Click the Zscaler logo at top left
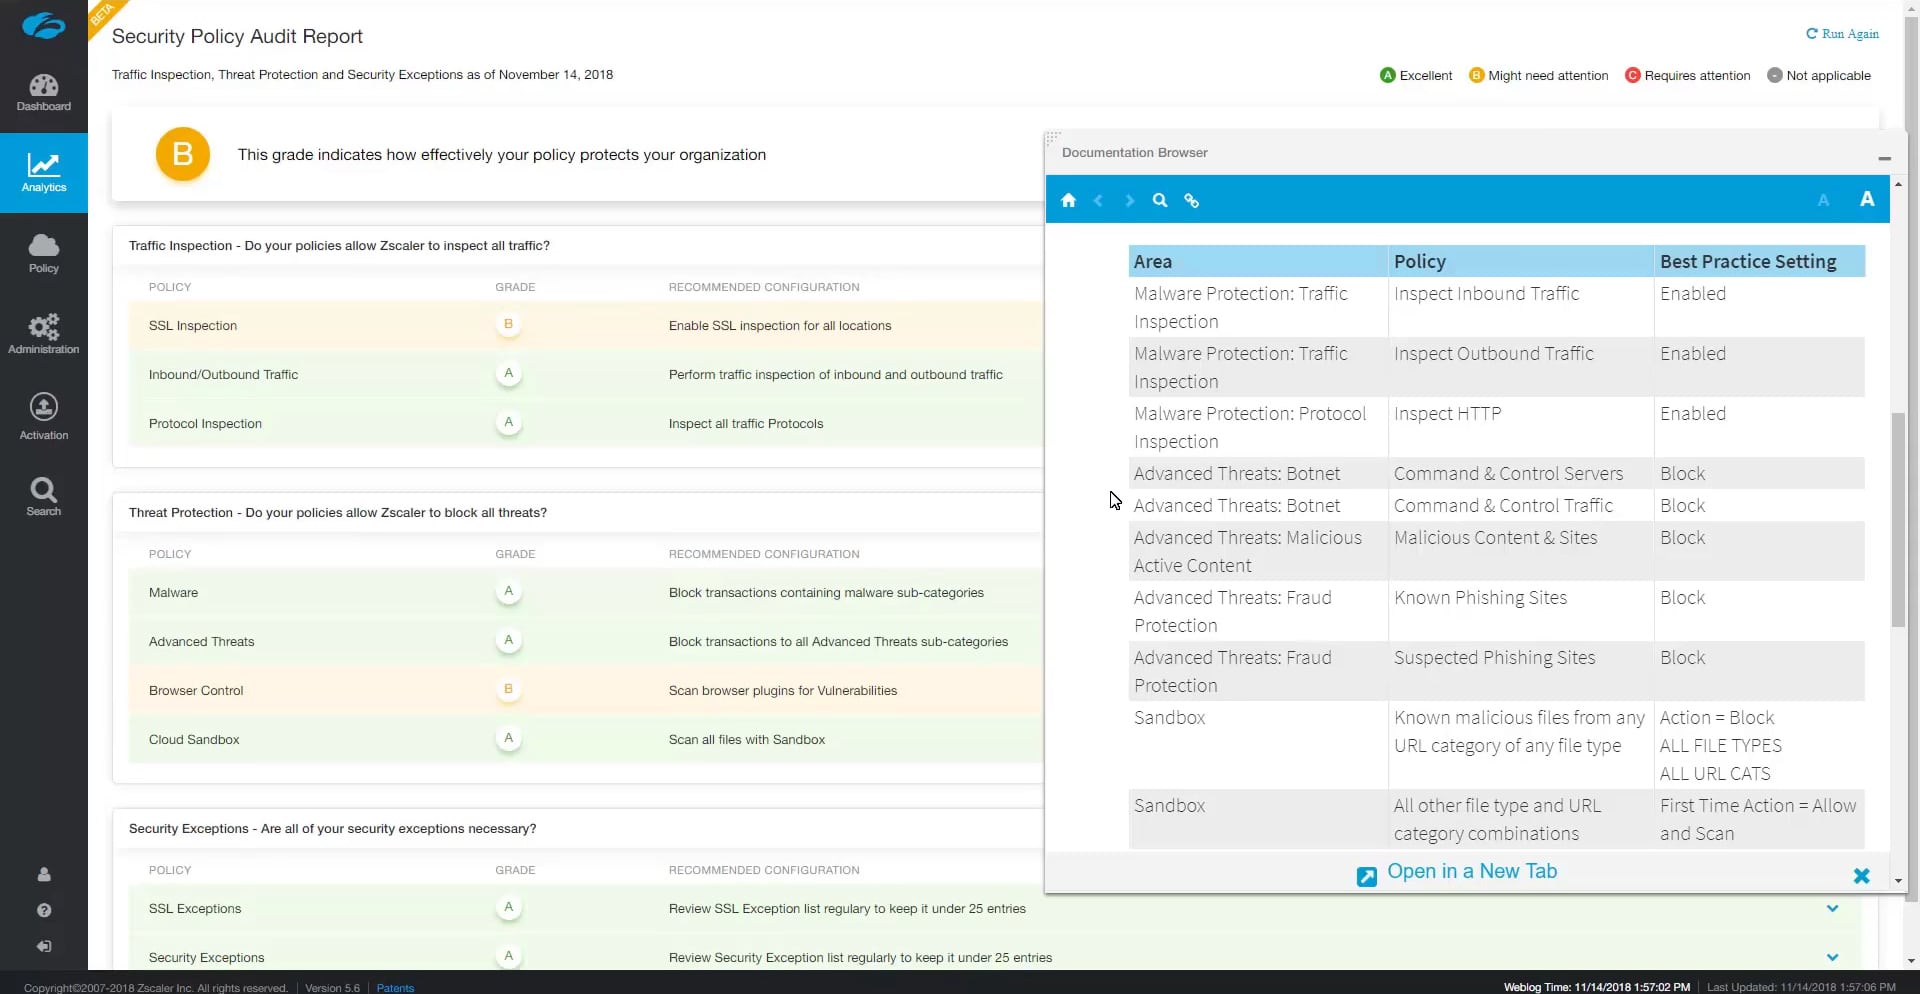Screen dimensions: 1920x994 [x=43, y=26]
